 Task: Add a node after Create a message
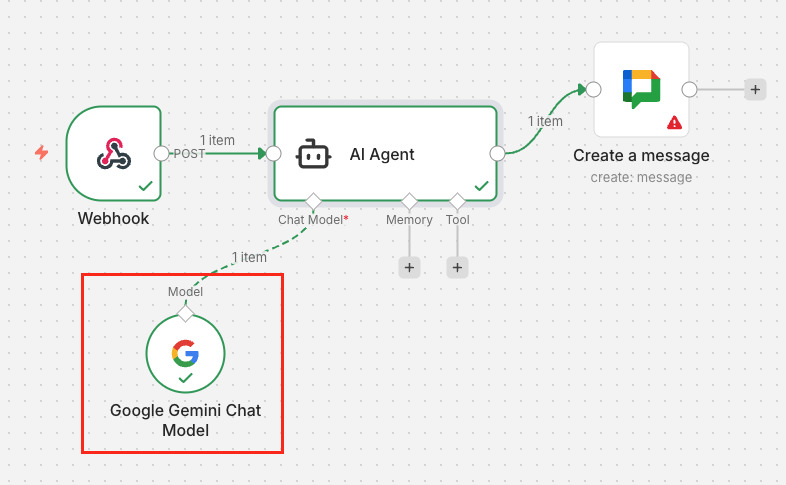click(755, 89)
